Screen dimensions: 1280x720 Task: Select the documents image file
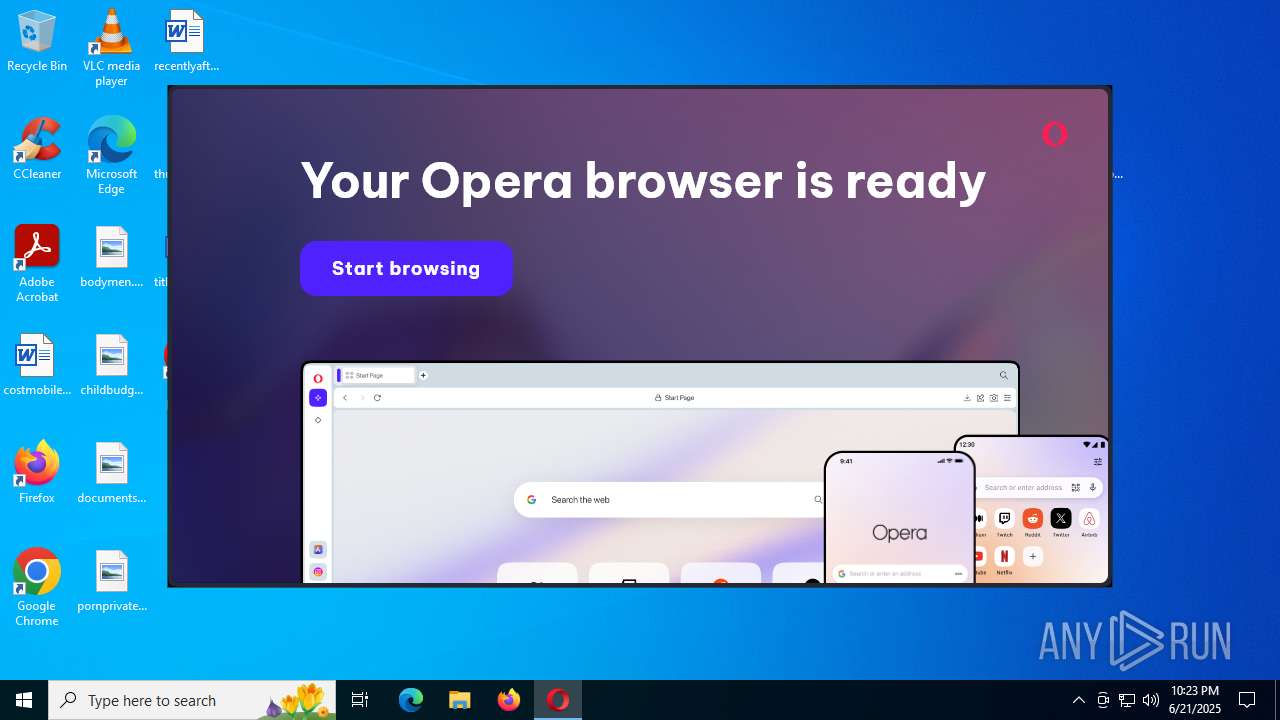(x=111, y=474)
